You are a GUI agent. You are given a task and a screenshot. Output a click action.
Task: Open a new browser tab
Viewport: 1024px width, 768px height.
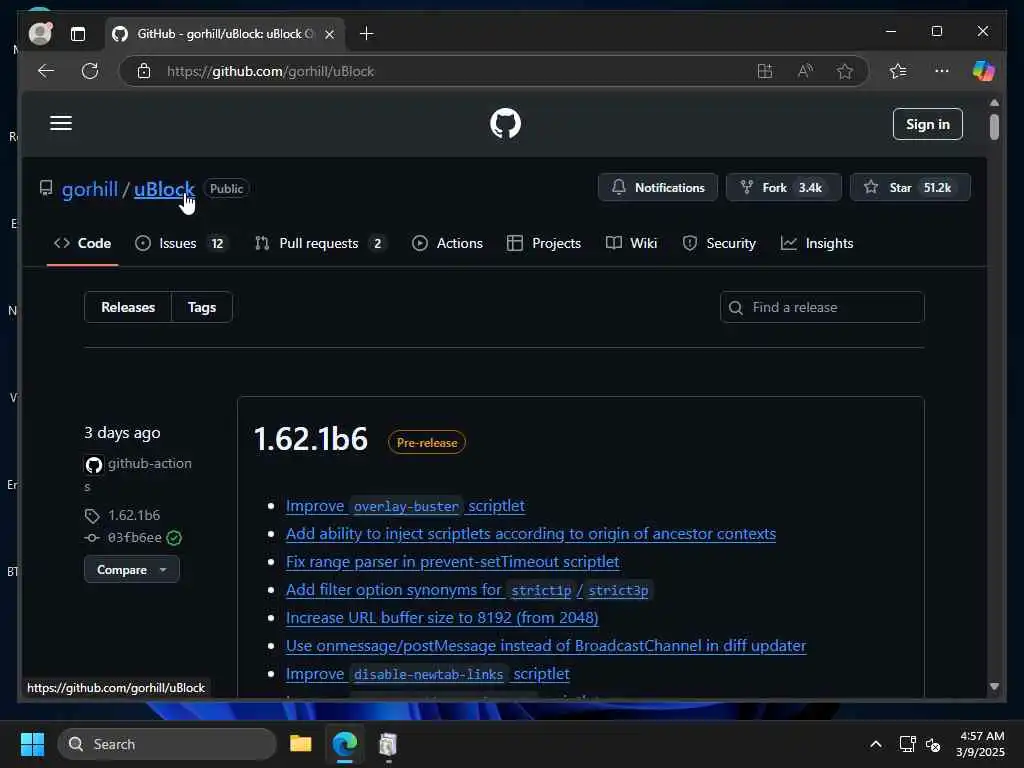pyautogui.click(x=366, y=33)
